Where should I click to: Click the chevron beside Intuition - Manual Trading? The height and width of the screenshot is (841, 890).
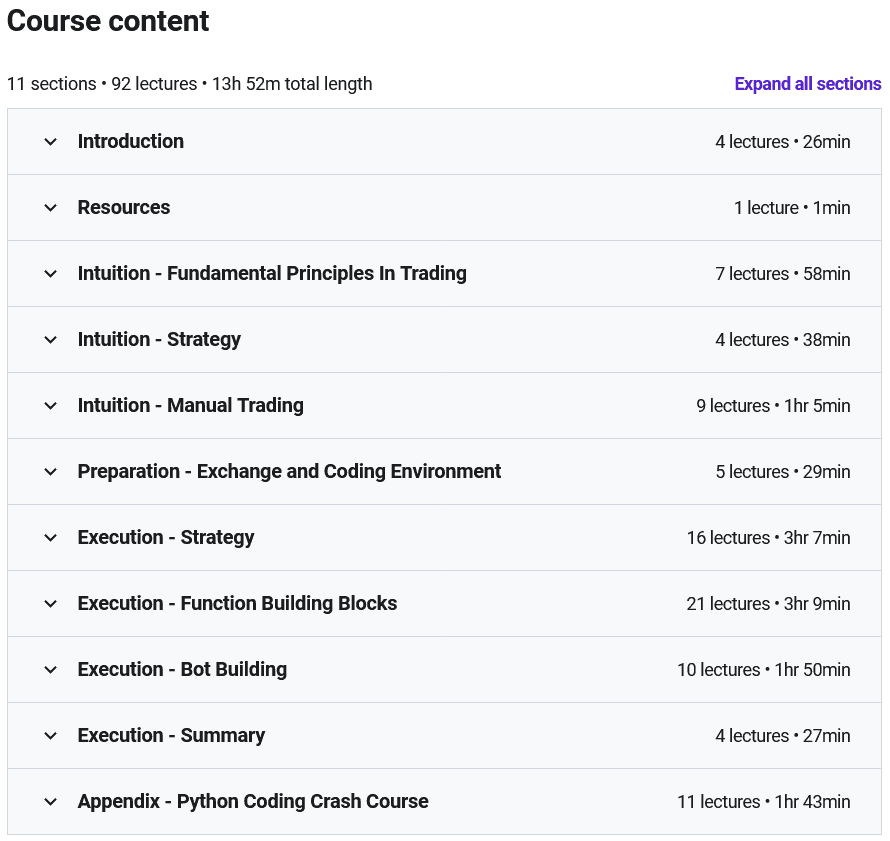pos(51,406)
